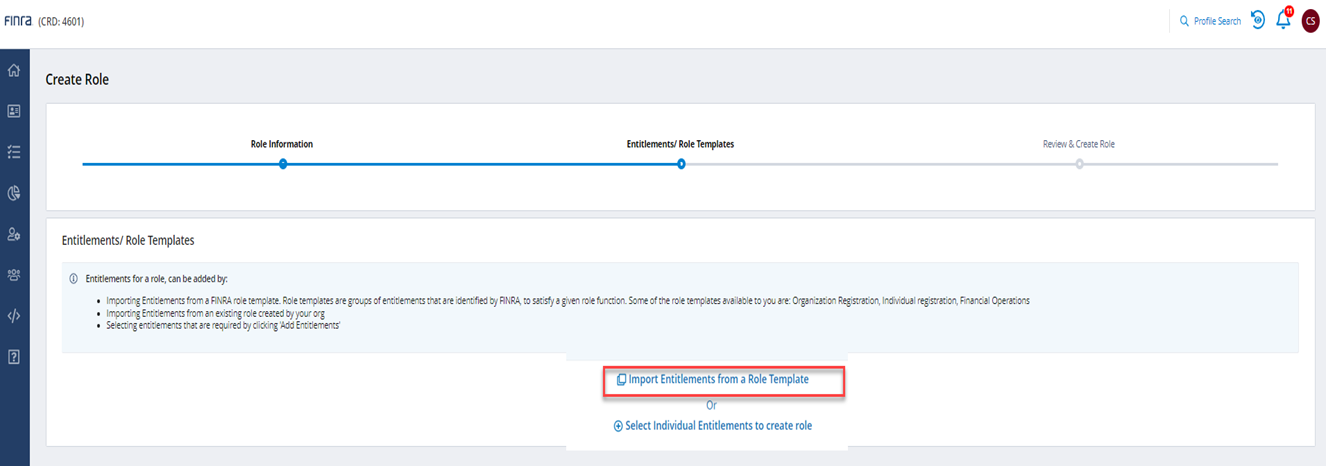Click Profile Search in the header

[x=1210, y=21]
